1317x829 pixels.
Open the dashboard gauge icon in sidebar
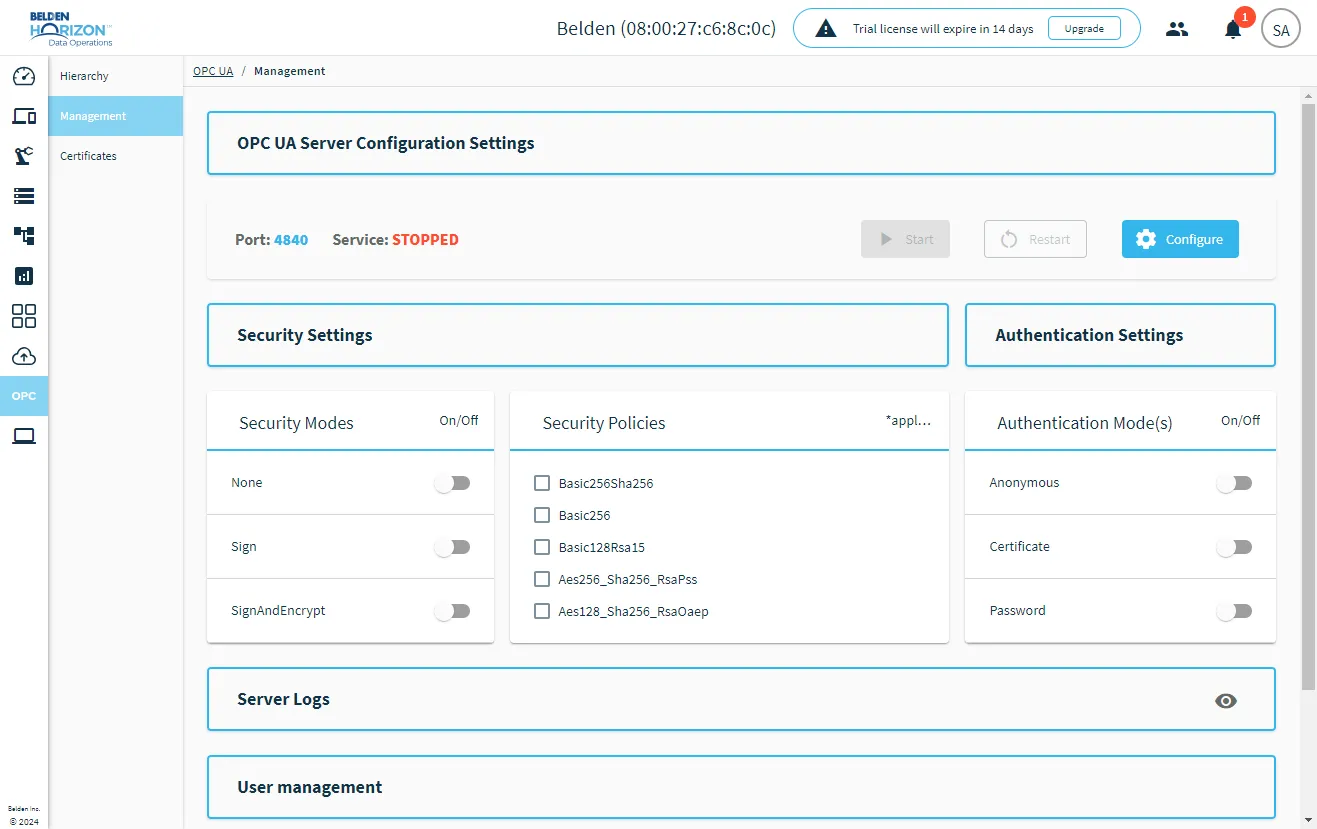[x=24, y=76]
